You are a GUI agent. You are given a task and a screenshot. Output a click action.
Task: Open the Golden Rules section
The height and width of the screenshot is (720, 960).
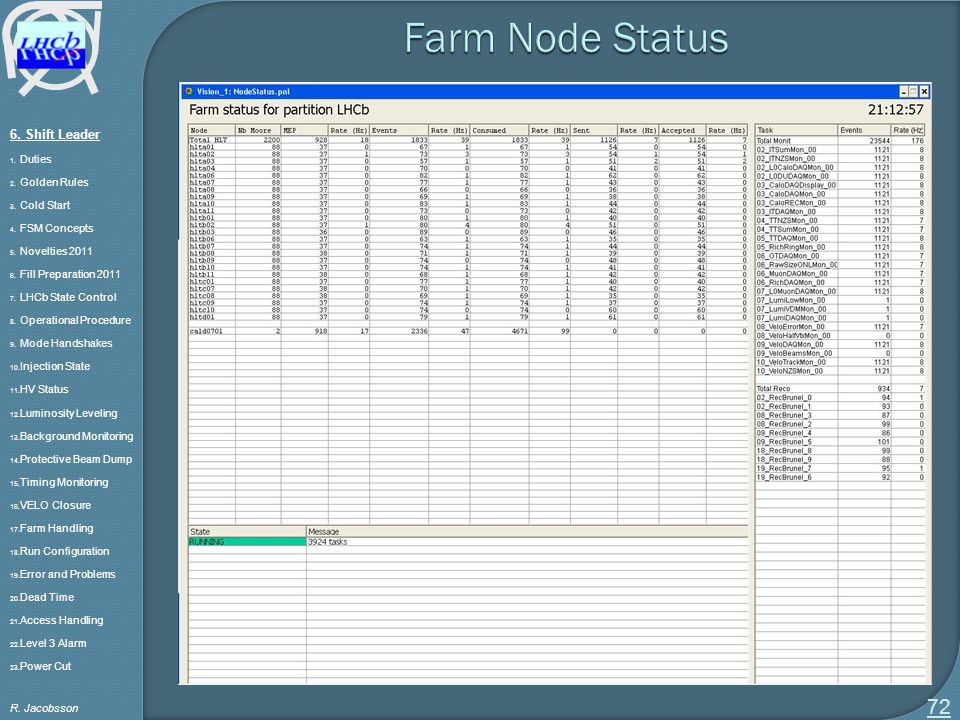pos(54,182)
